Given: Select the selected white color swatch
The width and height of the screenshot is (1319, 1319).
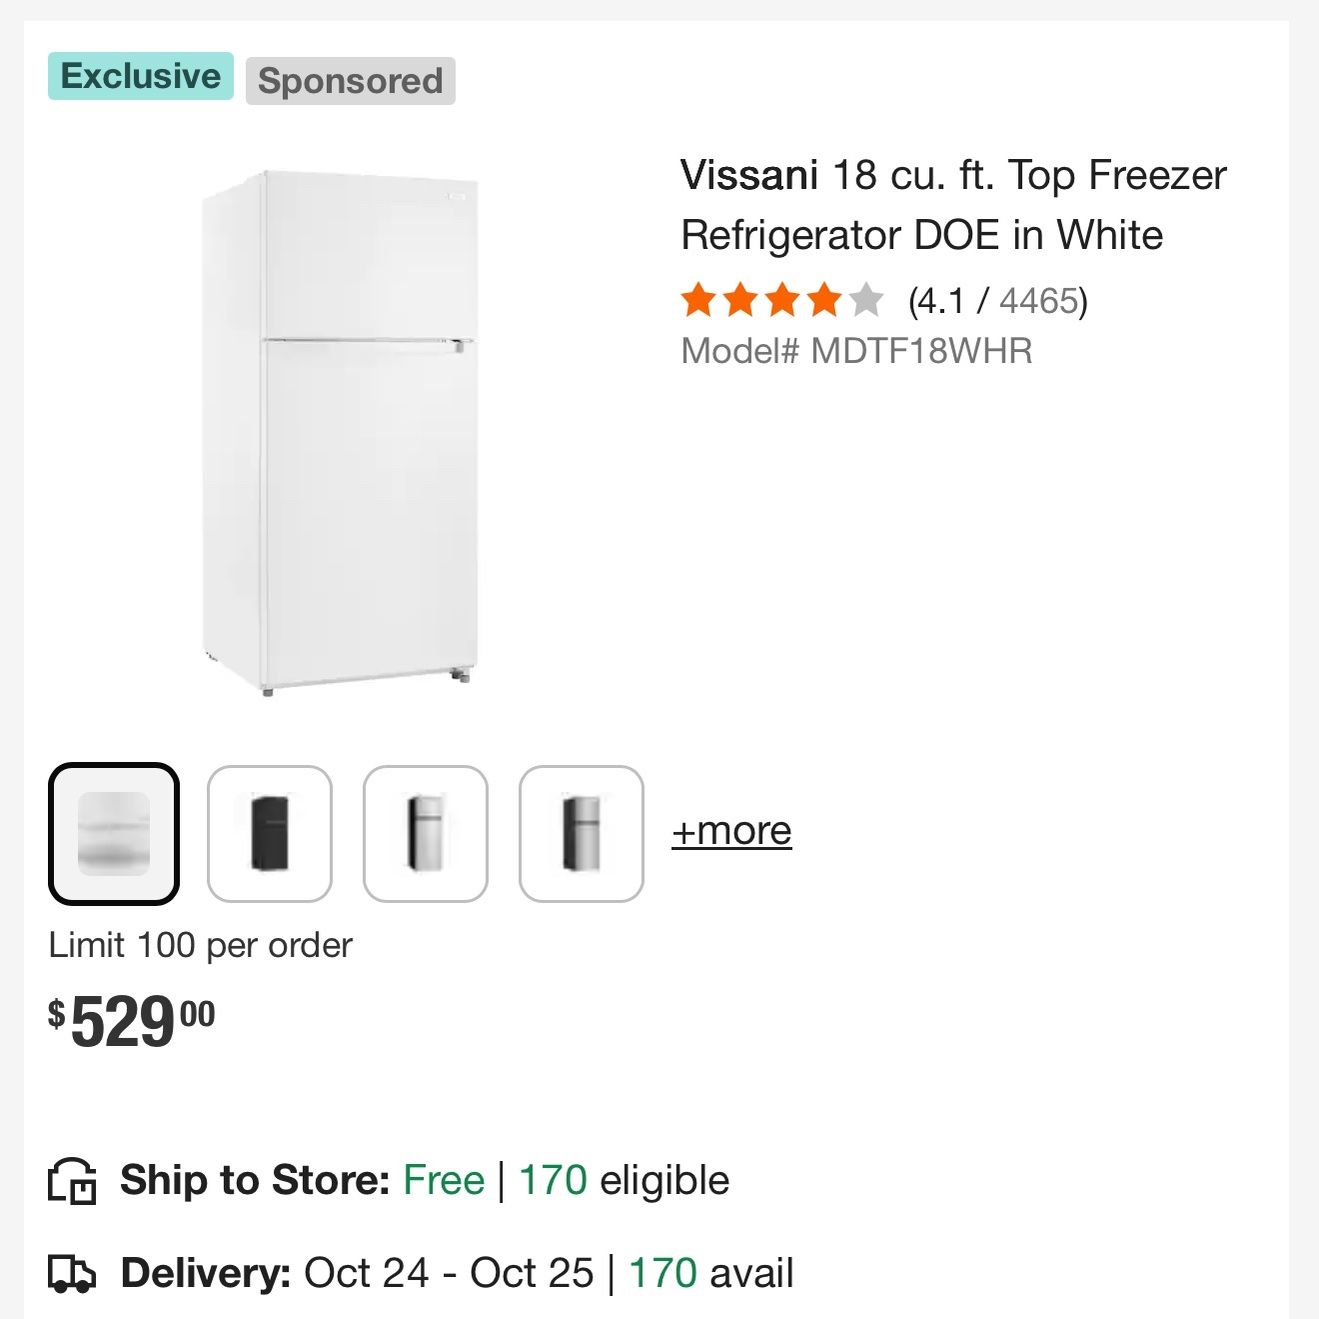Looking at the screenshot, I should click(114, 834).
